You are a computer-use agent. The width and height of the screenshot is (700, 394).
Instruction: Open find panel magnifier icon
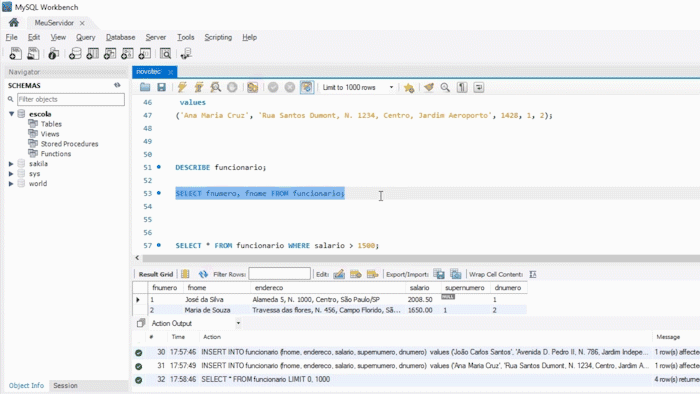(445, 87)
